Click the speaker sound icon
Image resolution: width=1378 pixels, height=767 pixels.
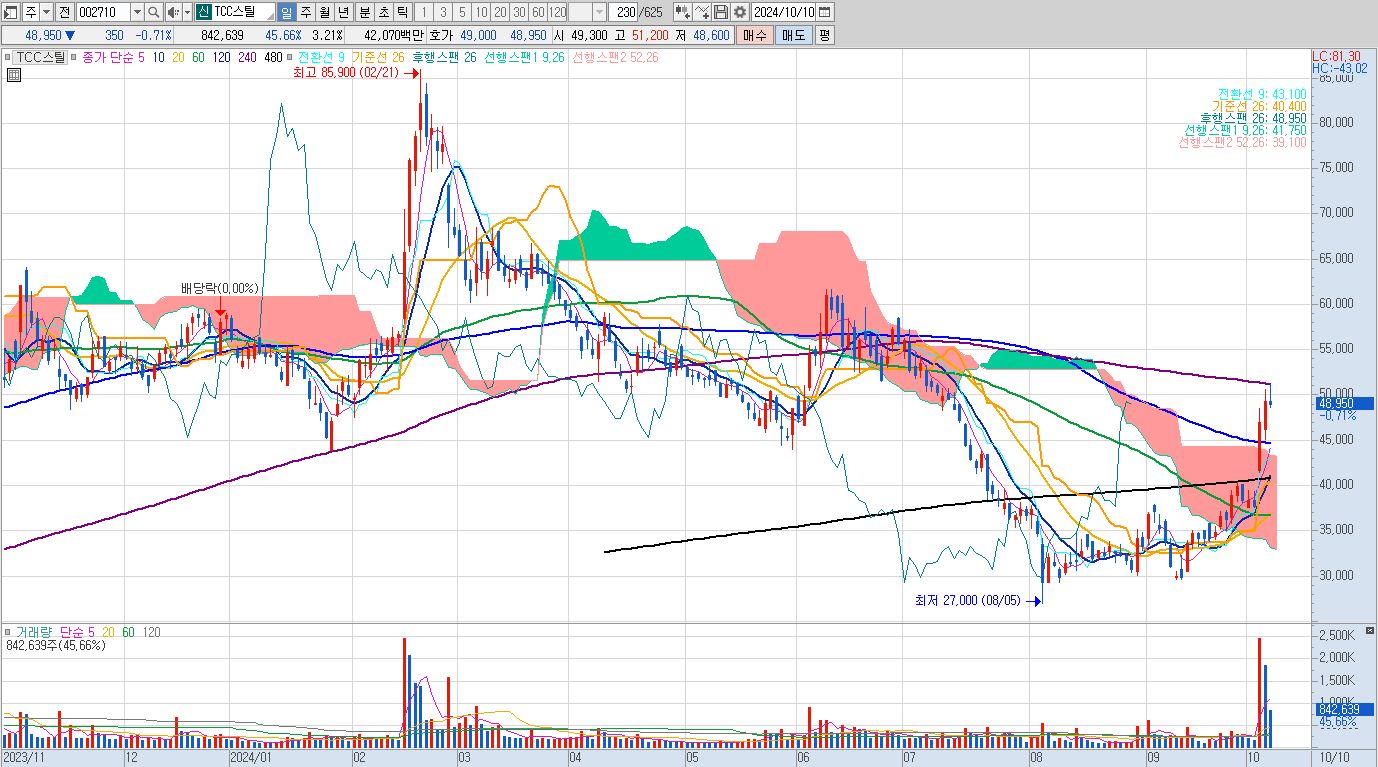(172, 12)
